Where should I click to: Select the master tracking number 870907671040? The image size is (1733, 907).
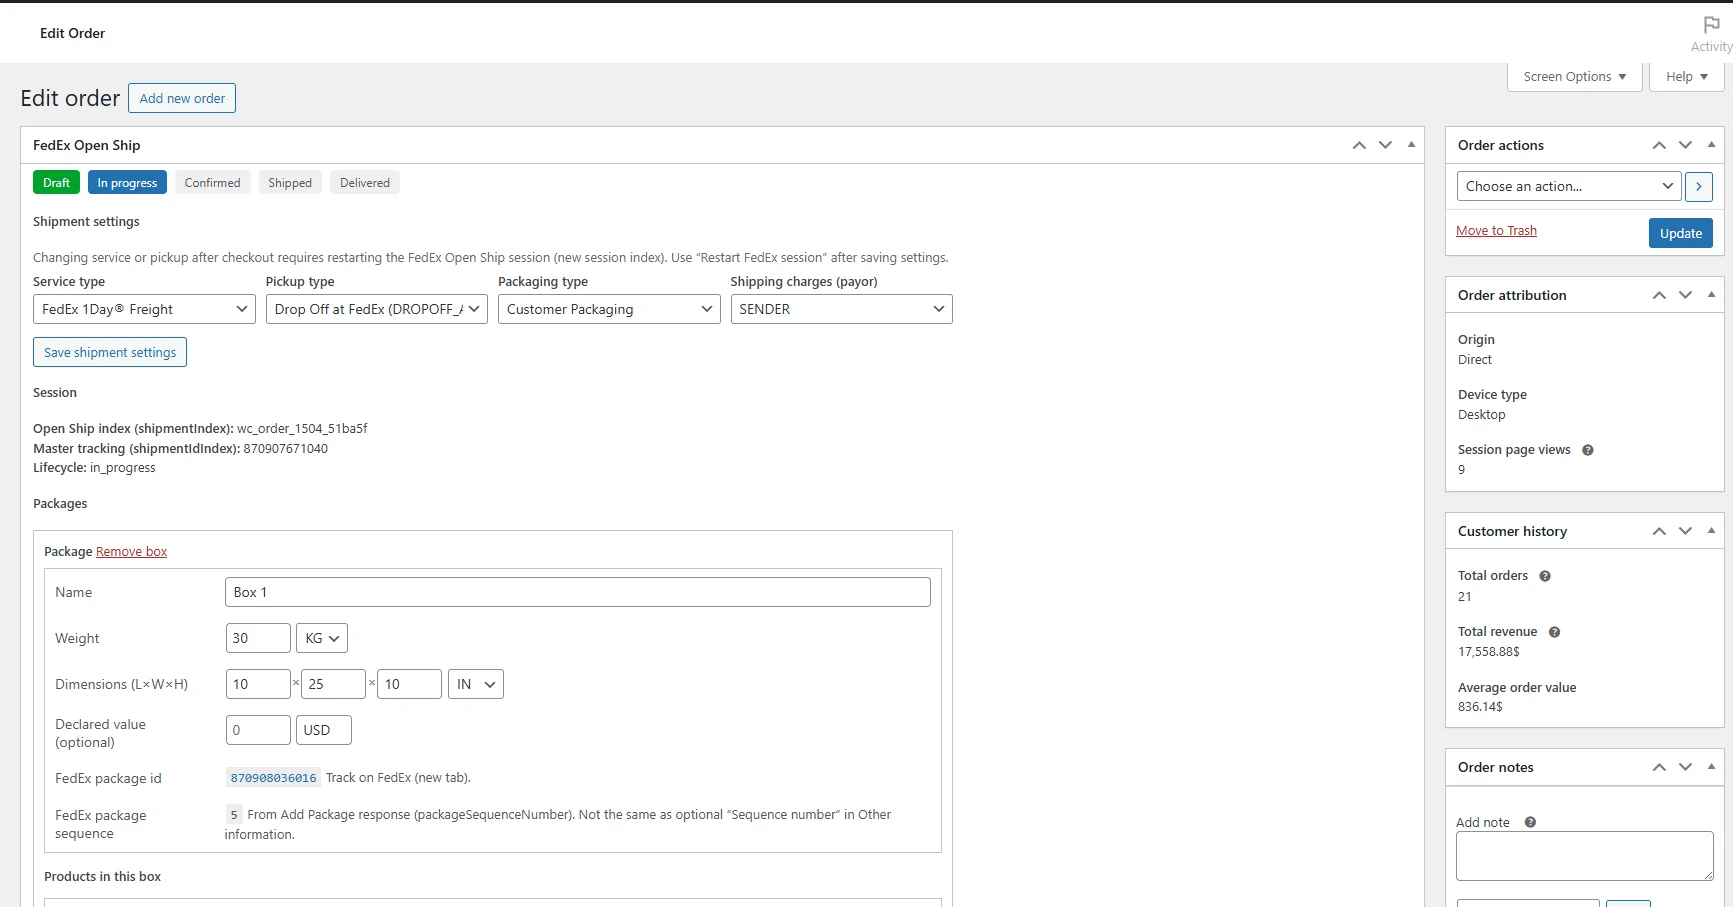tap(286, 449)
